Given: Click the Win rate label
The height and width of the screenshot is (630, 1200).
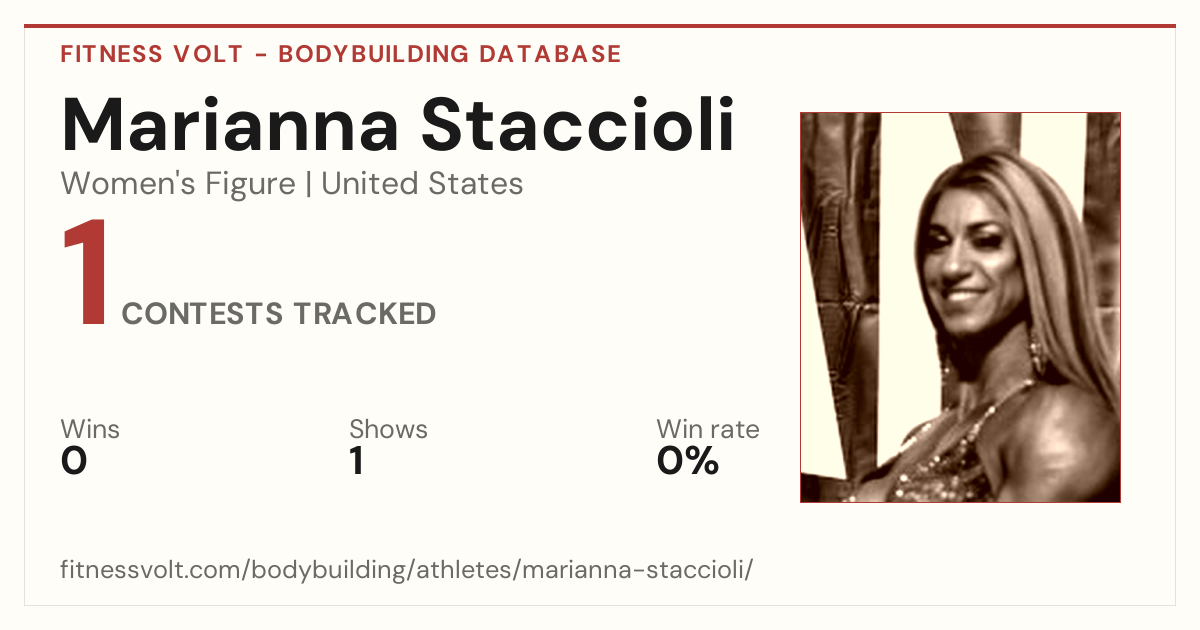Looking at the screenshot, I should pyautogui.click(x=708, y=429).
